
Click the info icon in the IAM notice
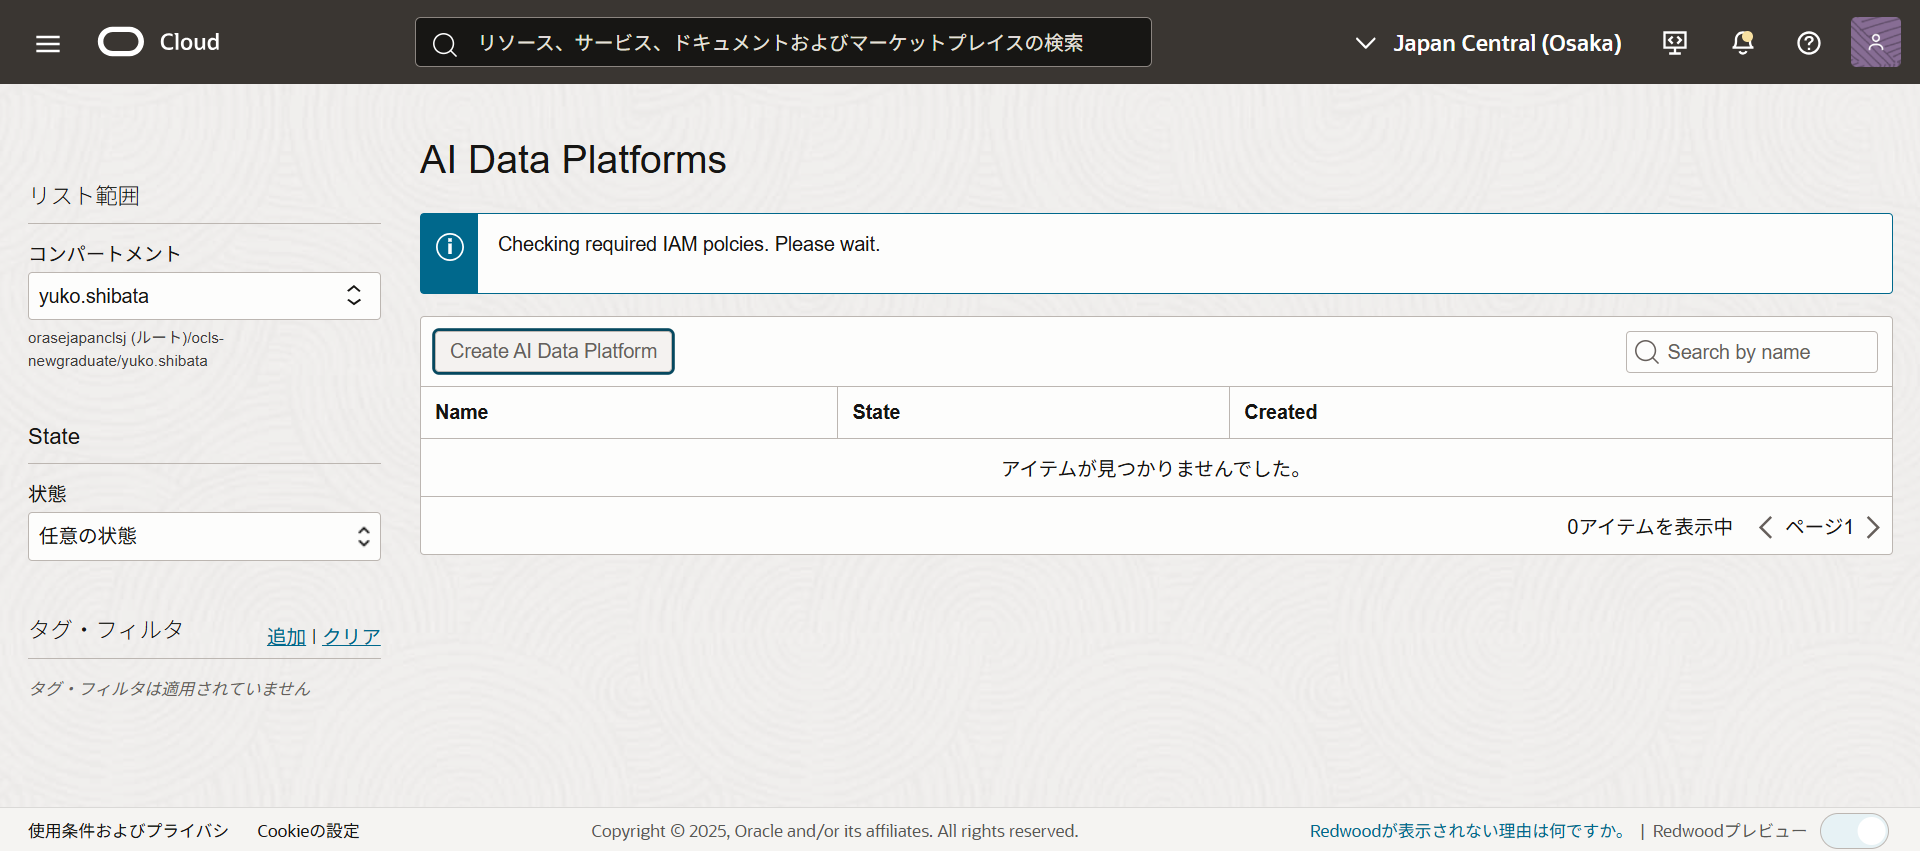(450, 247)
